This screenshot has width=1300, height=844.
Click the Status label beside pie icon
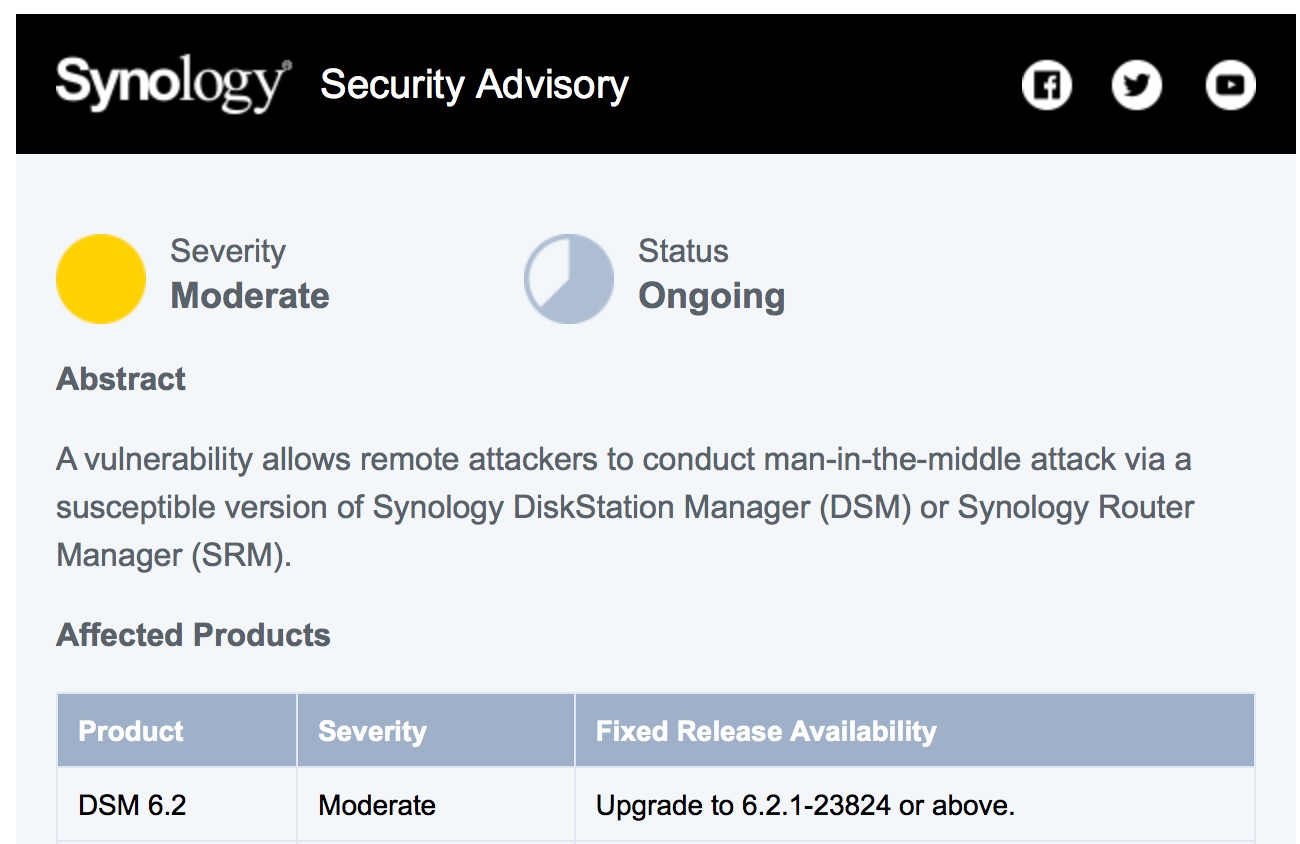(683, 251)
